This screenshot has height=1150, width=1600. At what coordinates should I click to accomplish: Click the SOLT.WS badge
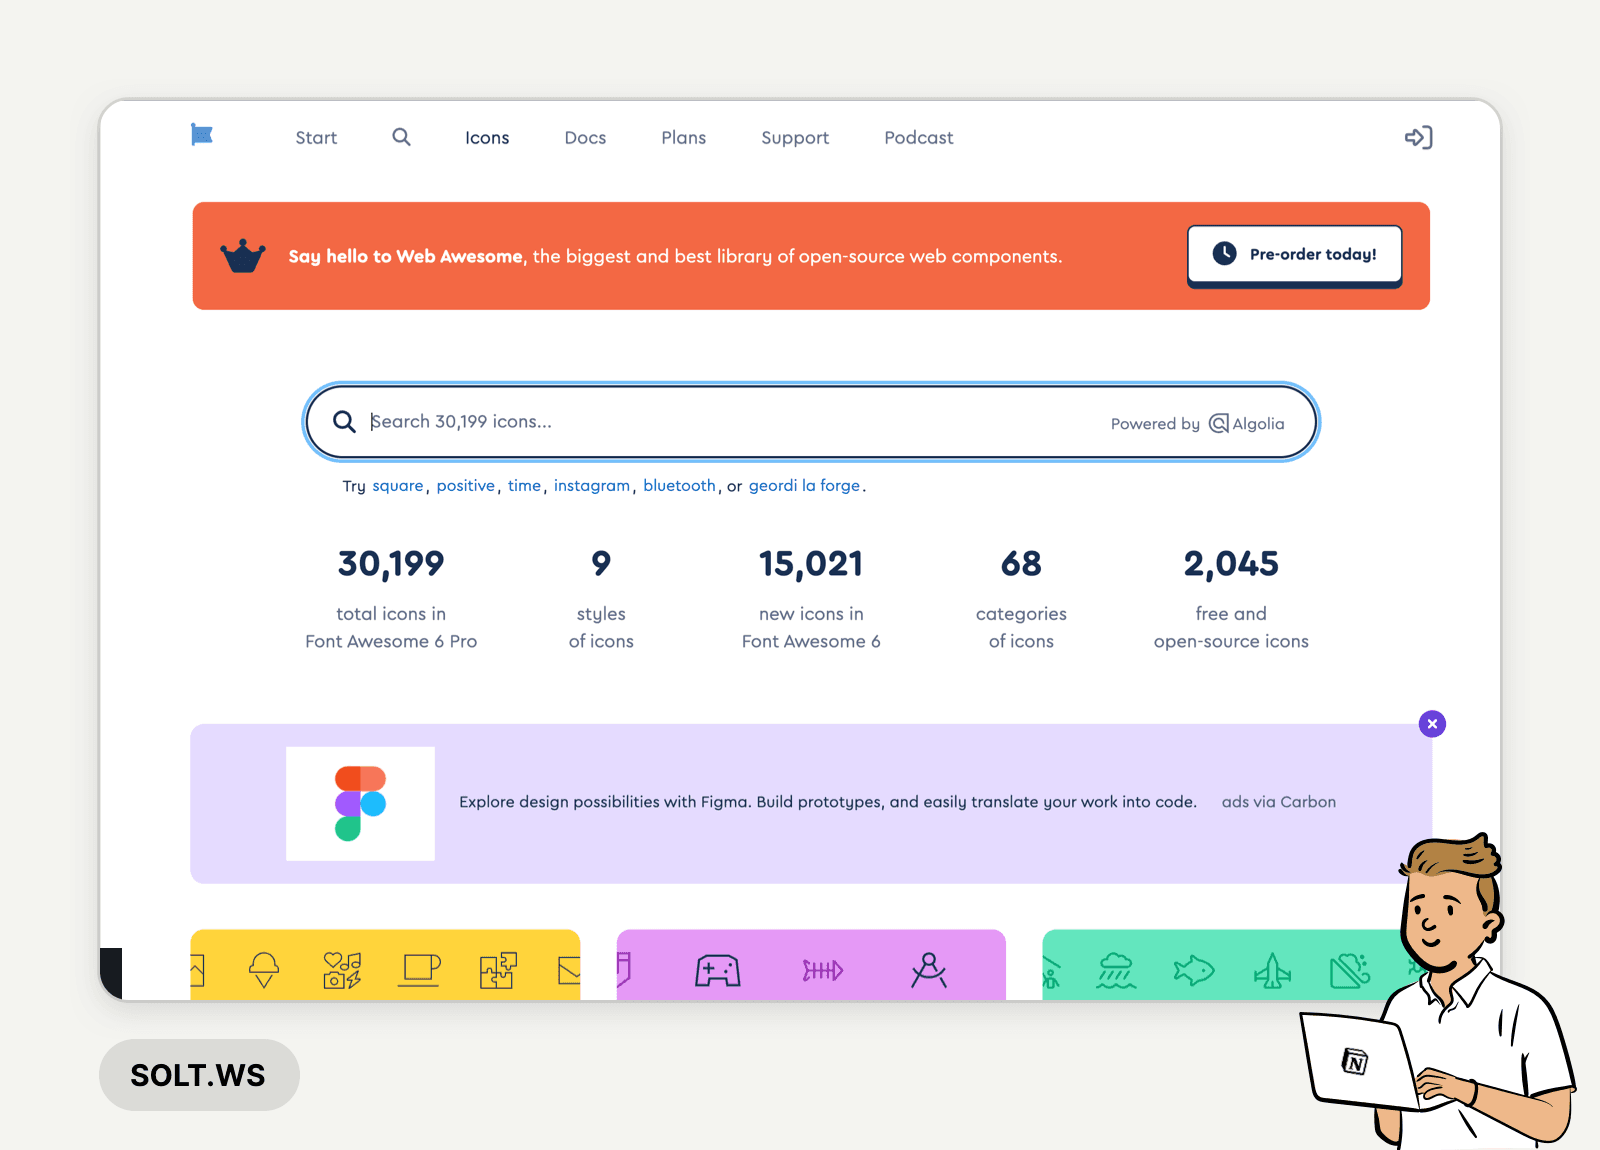coord(199,1075)
